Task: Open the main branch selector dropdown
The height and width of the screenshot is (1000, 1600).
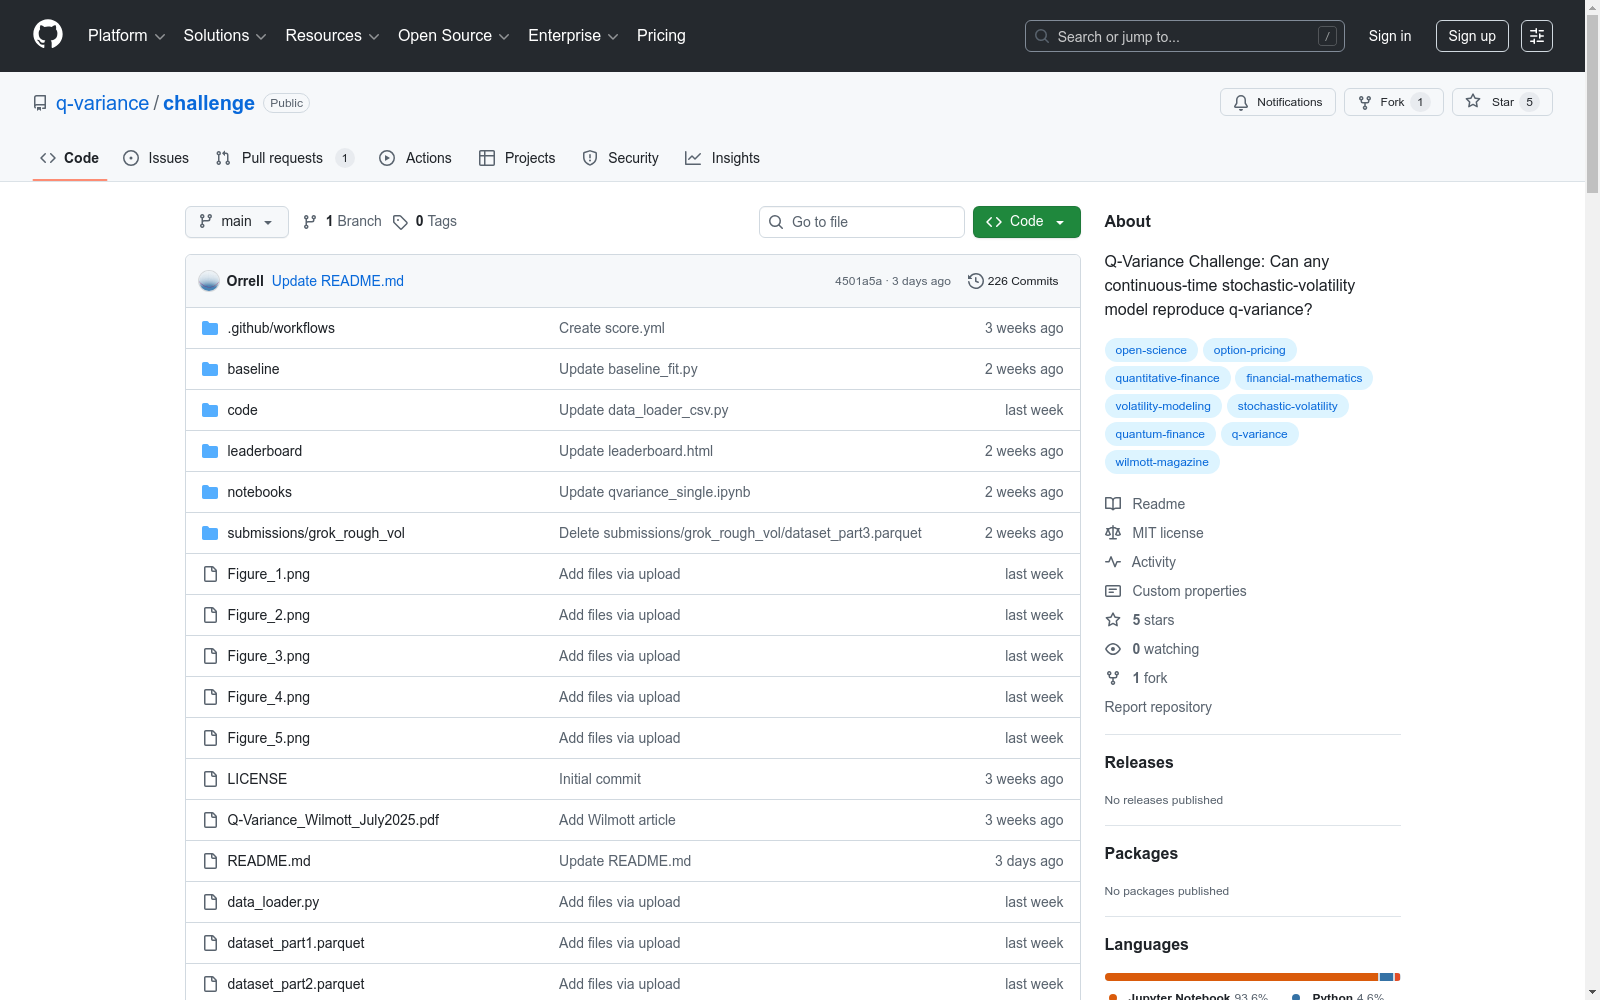Action: pyautogui.click(x=237, y=222)
